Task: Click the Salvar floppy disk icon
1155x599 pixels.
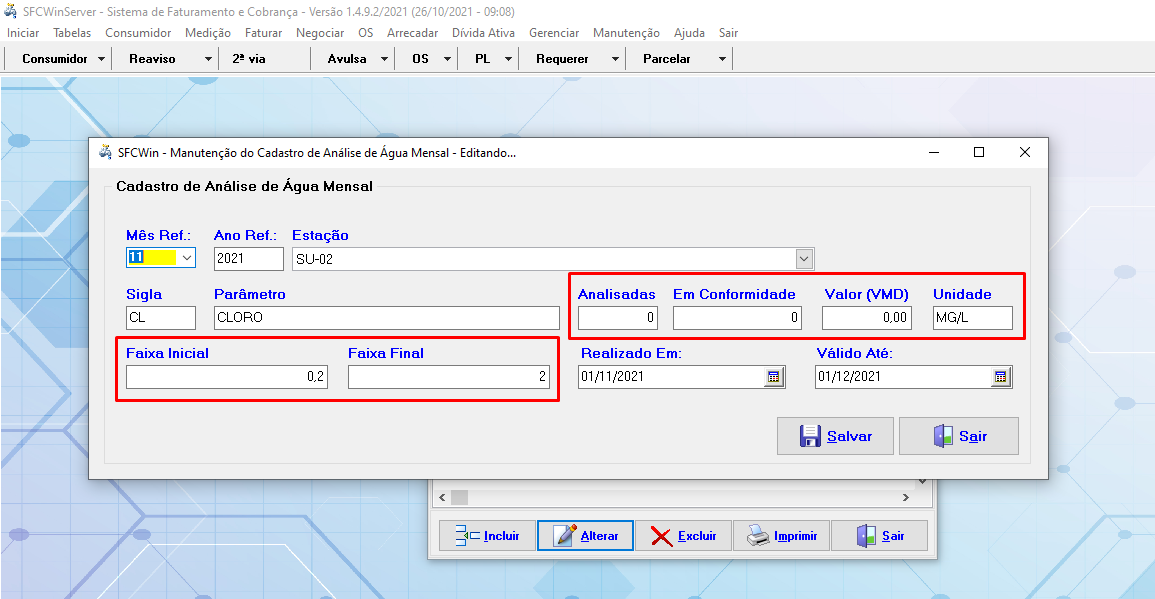Action: point(810,436)
